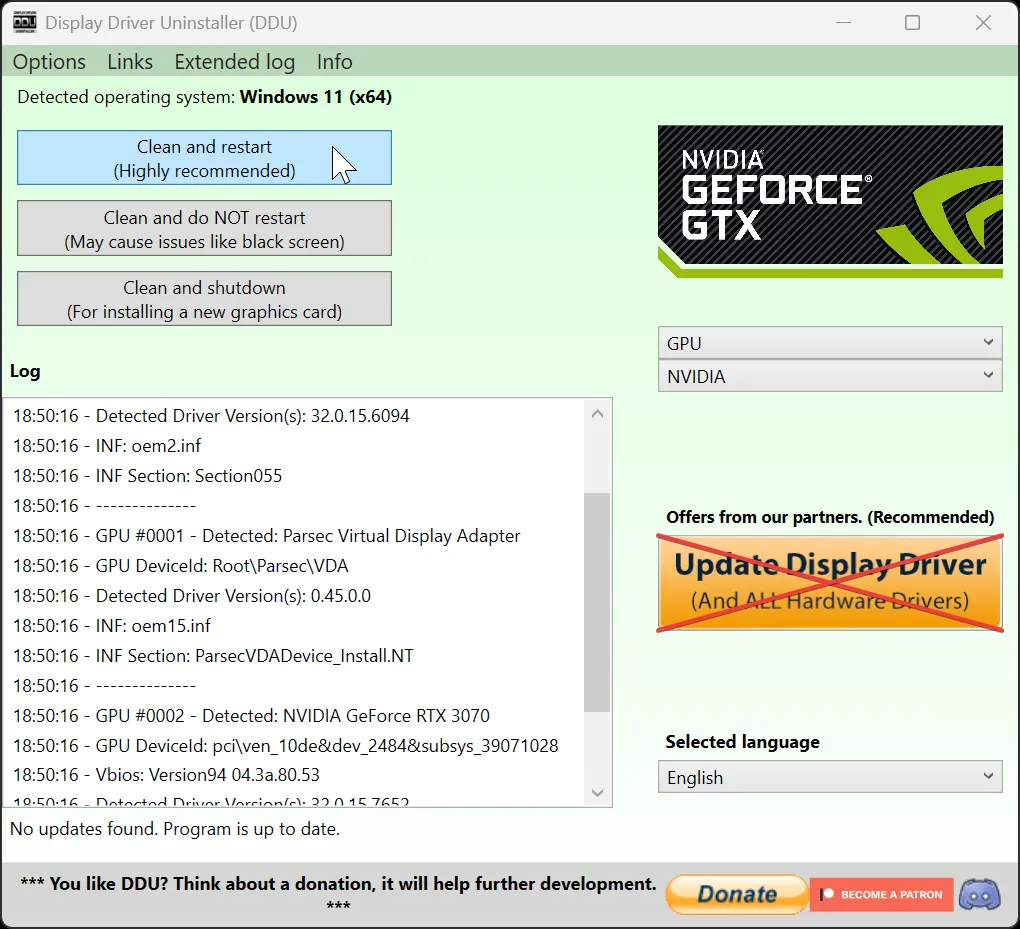Screen dimensions: 1020x929
Task: Open the NVIDIA vendor dropdown
Action: click(830, 377)
